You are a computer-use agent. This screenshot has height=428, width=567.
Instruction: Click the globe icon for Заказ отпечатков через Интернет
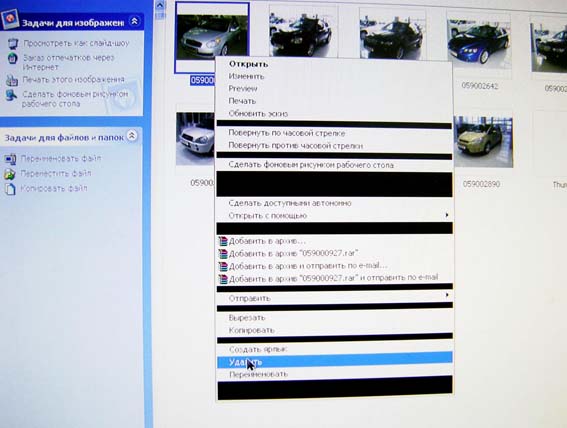pos(12,59)
